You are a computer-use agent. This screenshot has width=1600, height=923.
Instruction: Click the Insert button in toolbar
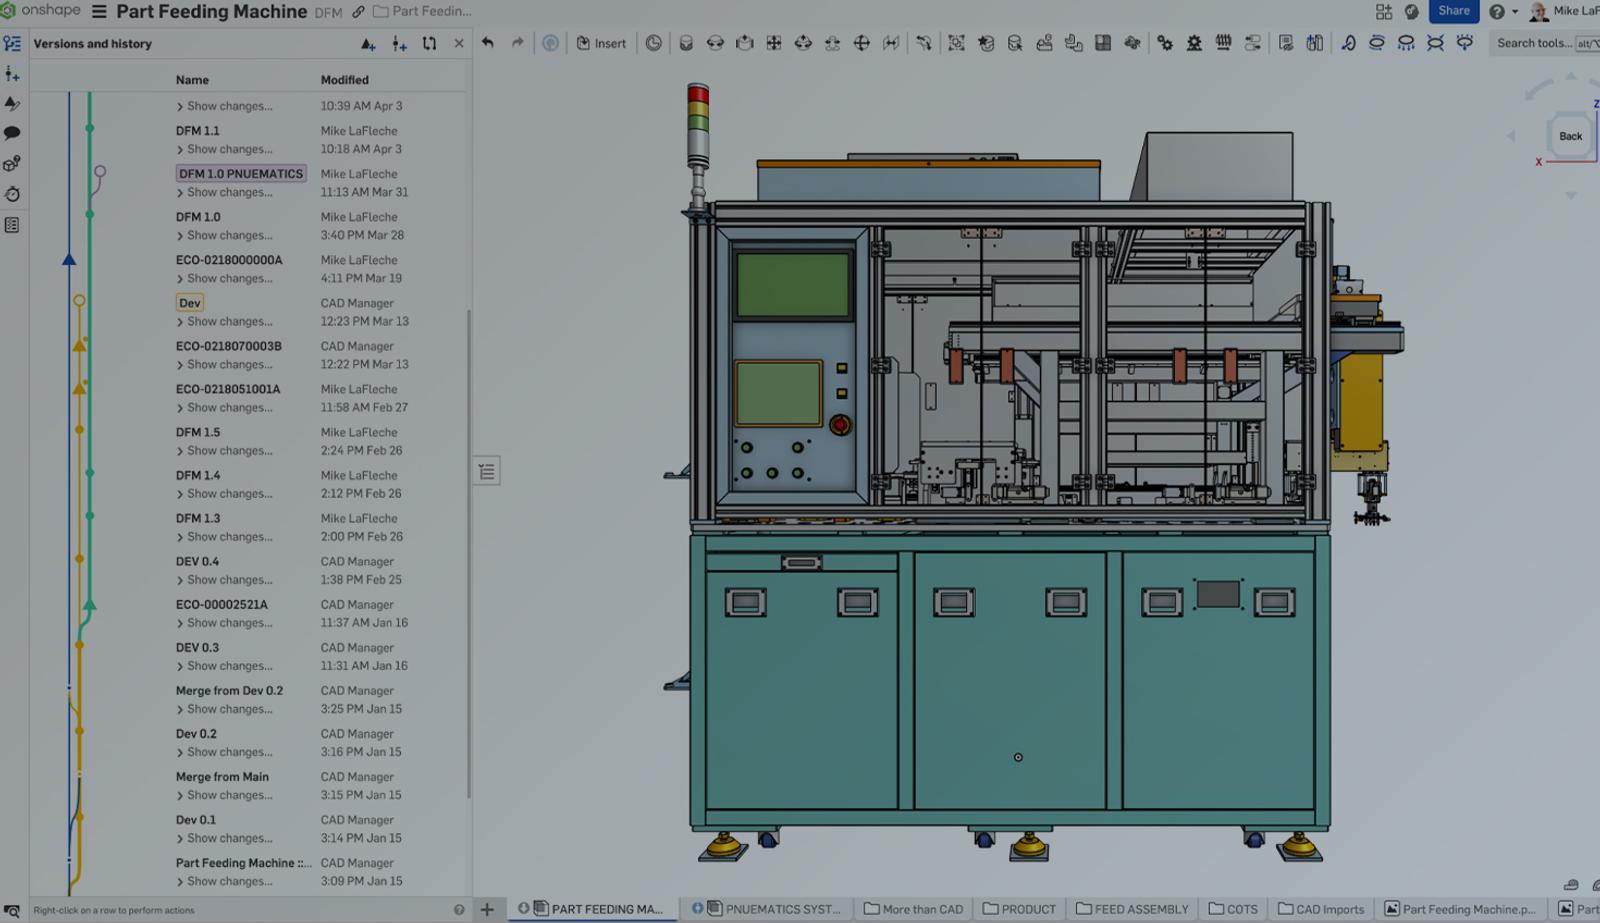click(601, 43)
